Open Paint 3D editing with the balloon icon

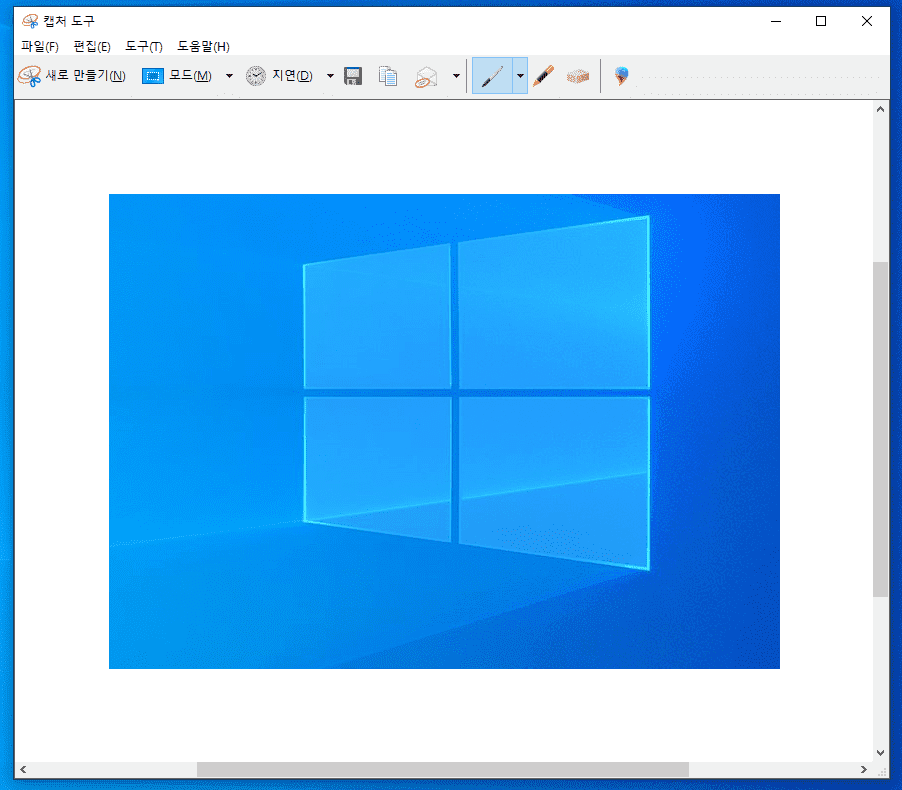click(x=621, y=75)
